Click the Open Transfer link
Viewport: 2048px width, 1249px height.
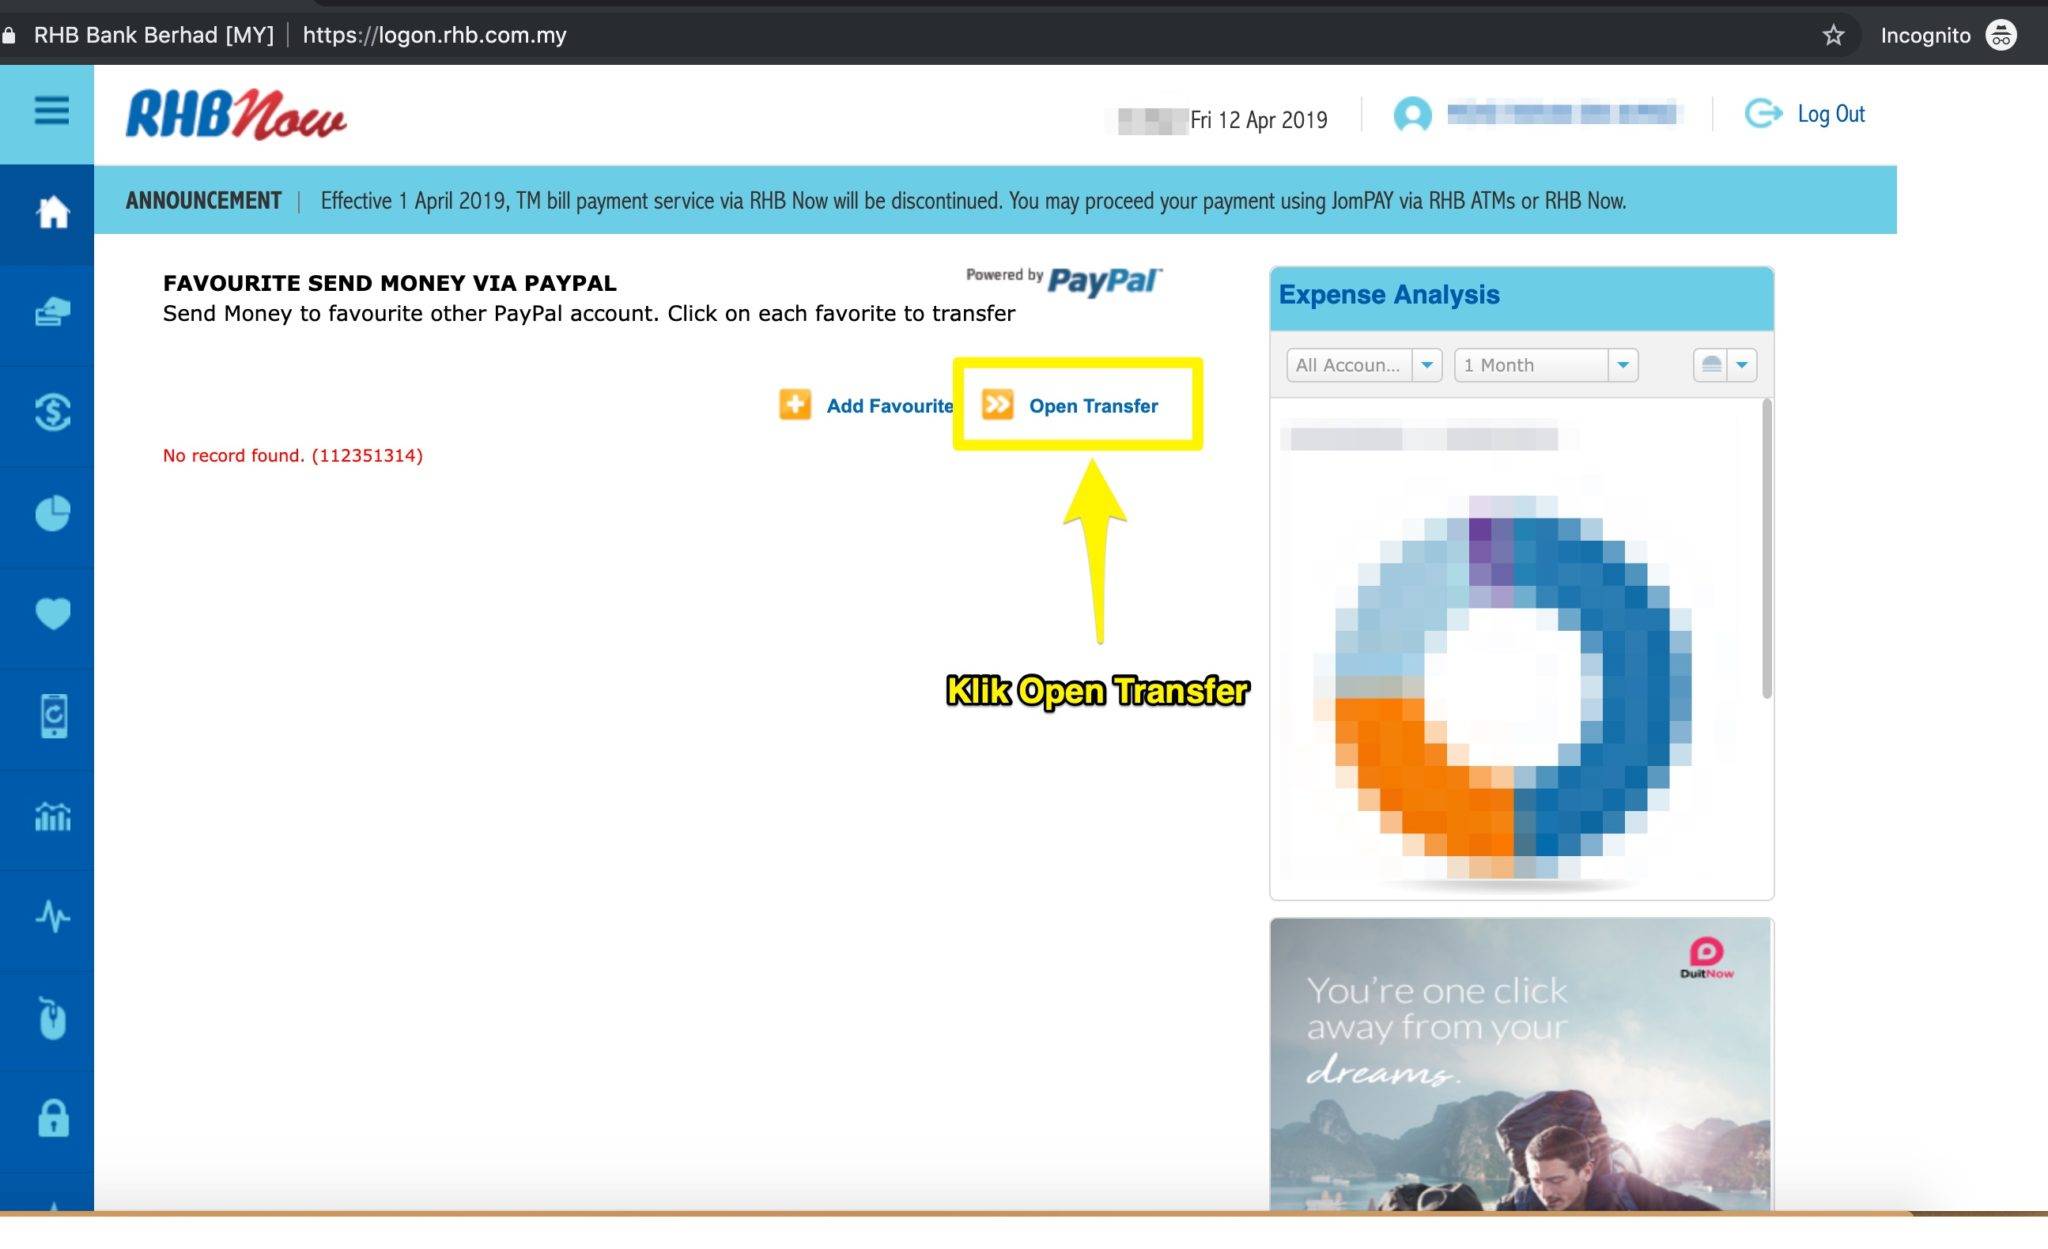coord(1093,406)
